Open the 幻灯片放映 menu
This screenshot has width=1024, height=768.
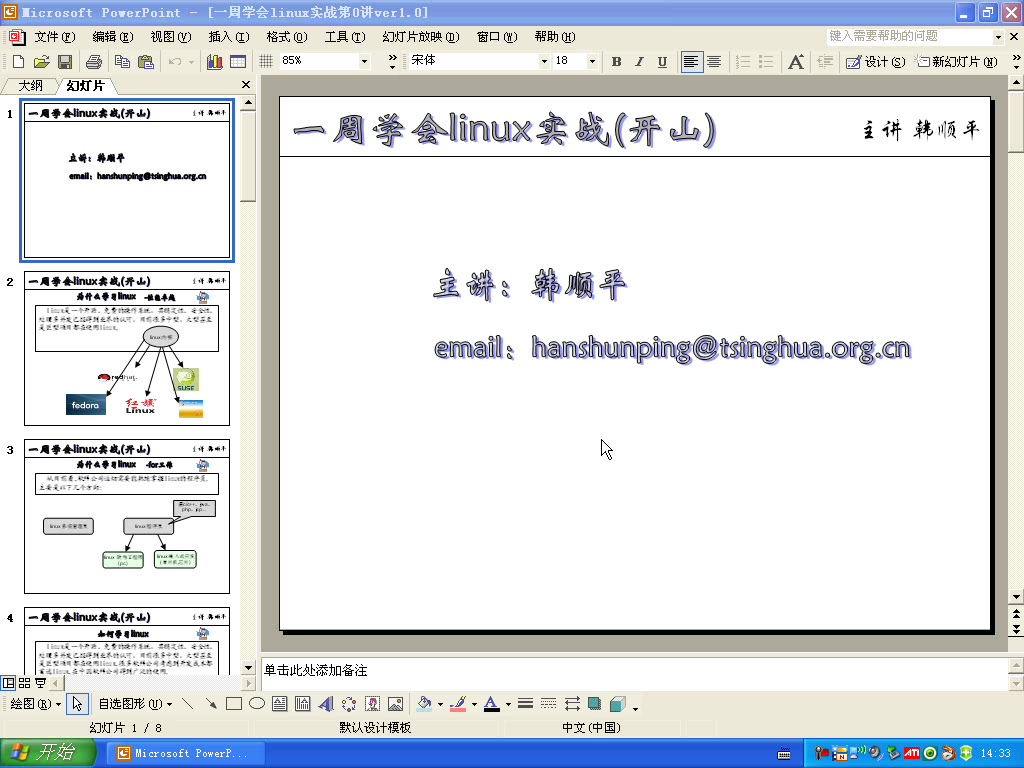(x=421, y=37)
